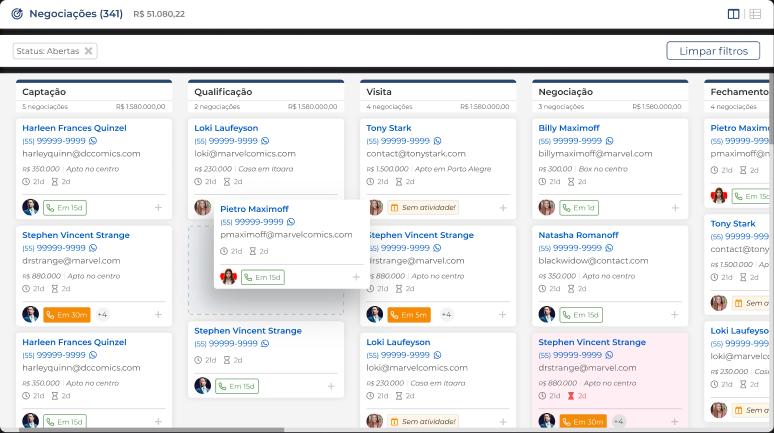Open Natasha Romanoff deal name link
Image resolution: width=774 pixels, height=433 pixels.
578,235
